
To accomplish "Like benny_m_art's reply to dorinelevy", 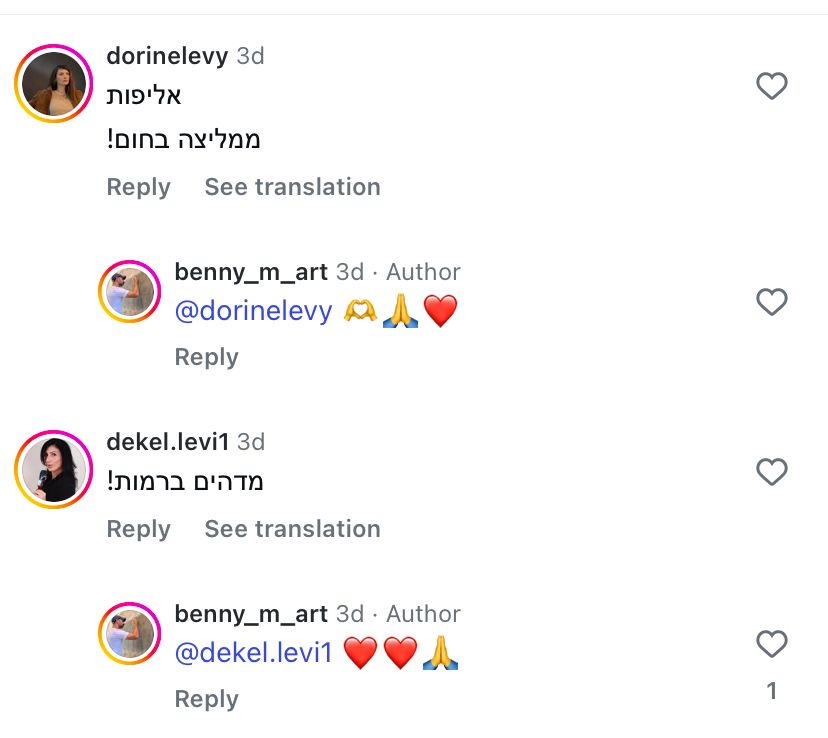I will pyautogui.click(x=771, y=301).
